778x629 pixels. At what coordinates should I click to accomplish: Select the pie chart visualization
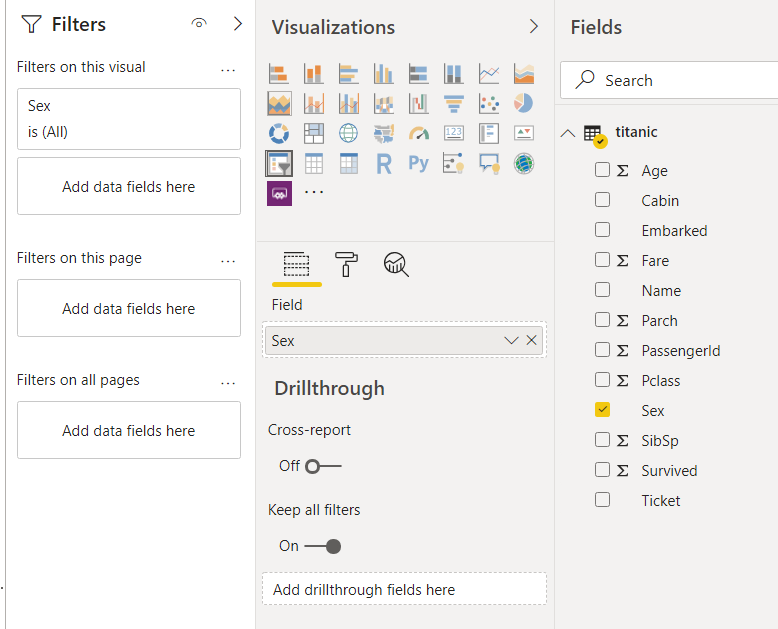coord(524,103)
